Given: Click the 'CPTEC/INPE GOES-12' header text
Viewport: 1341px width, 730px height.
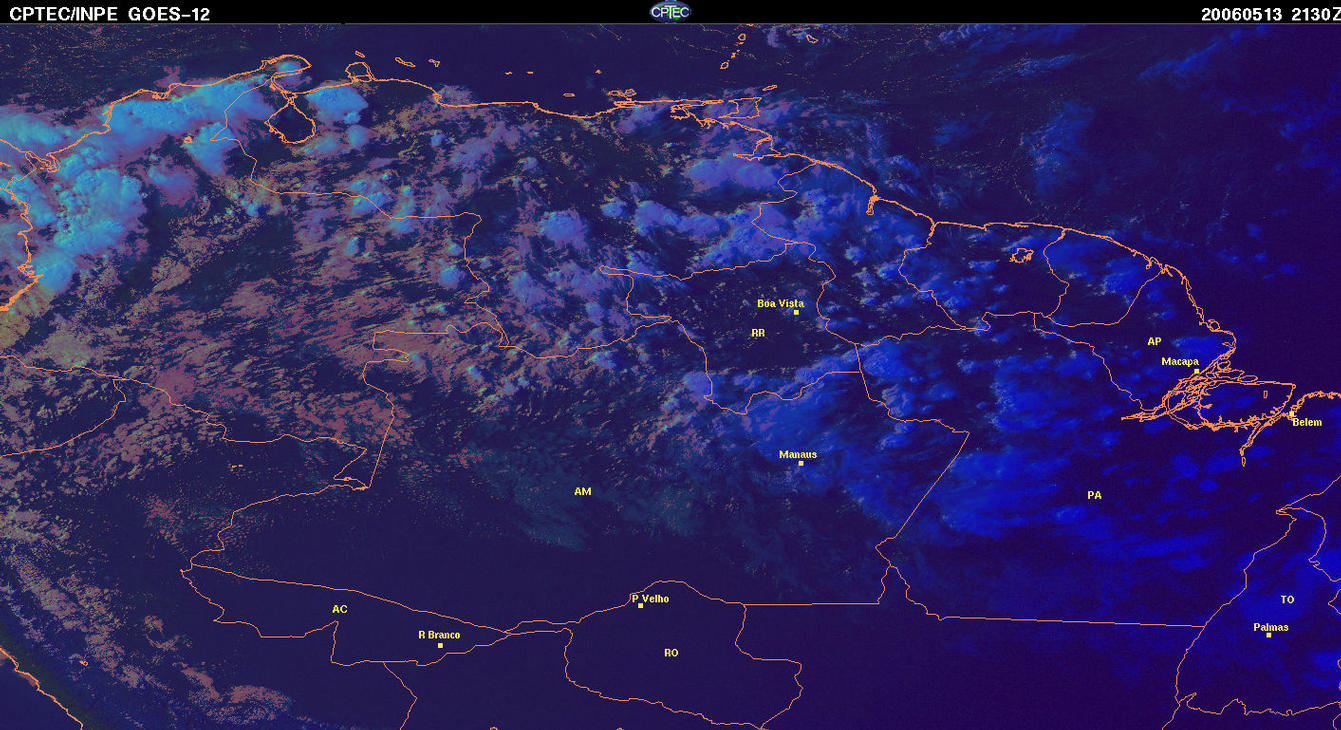Looking at the screenshot, I should (110, 14).
